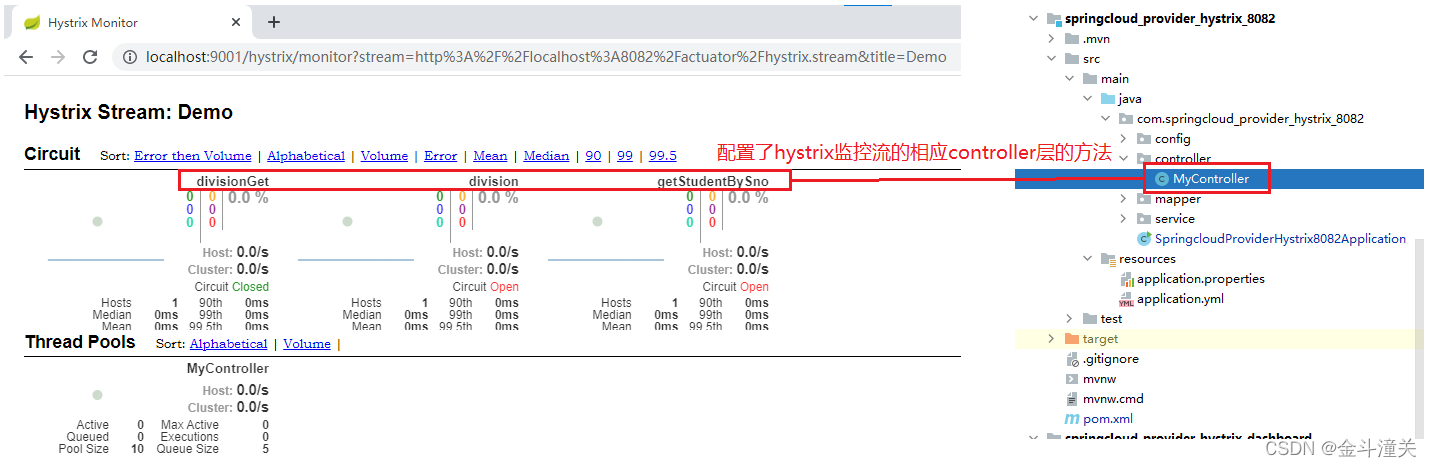Select the mvnw file
The width and height of the screenshot is (1432, 467).
tap(1099, 379)
